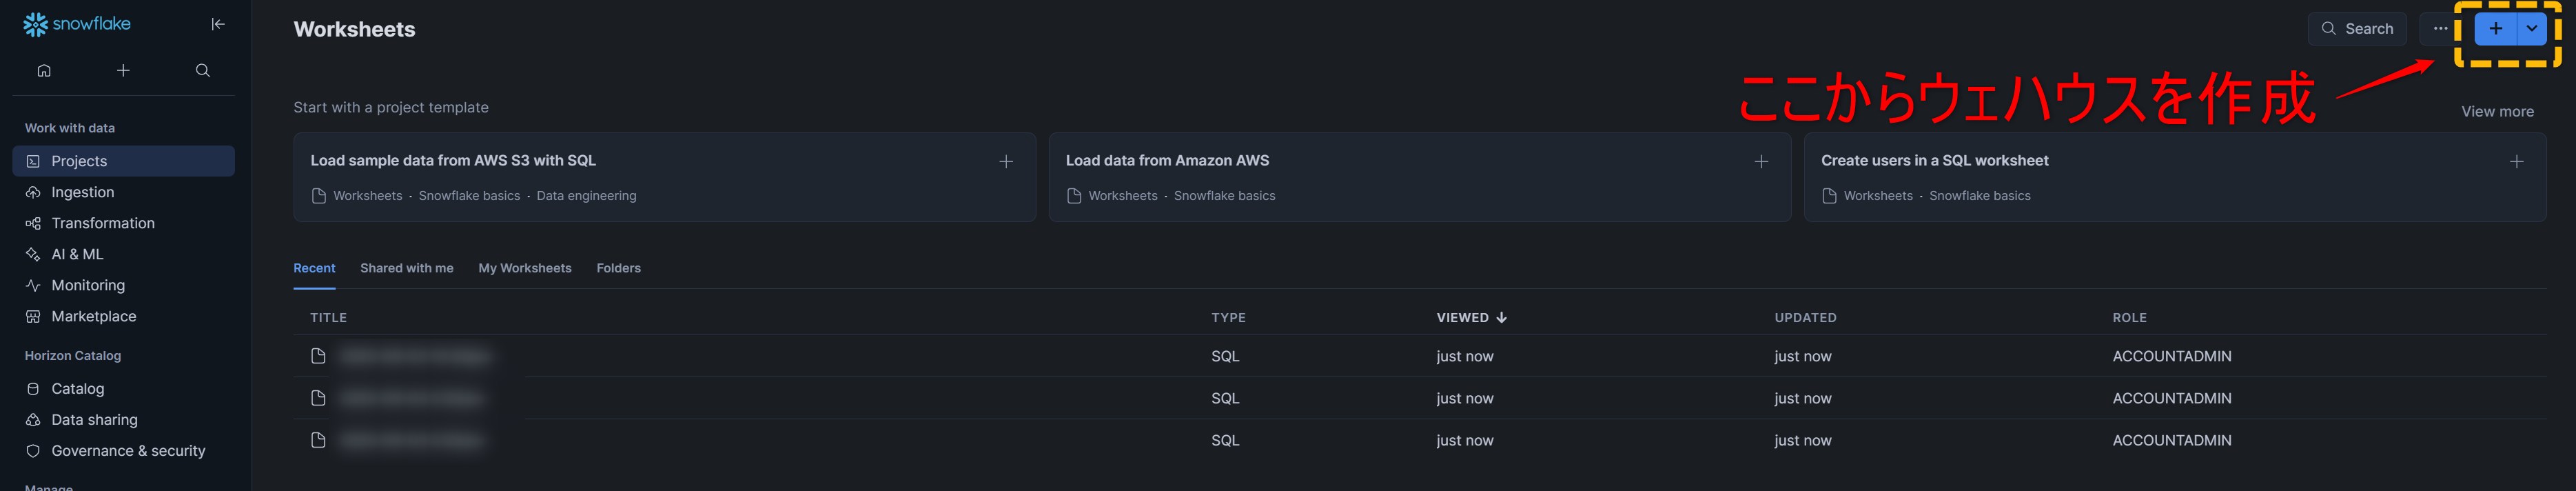Add the Load sample data from AWS S3 template with its plus icon
Image resolution: width=2576 pixels, height=491 pixels.
coord(1006,161)
